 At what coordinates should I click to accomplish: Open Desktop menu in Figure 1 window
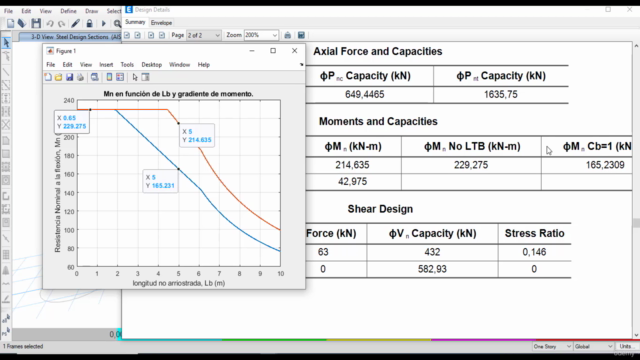[x=151, y=64]
